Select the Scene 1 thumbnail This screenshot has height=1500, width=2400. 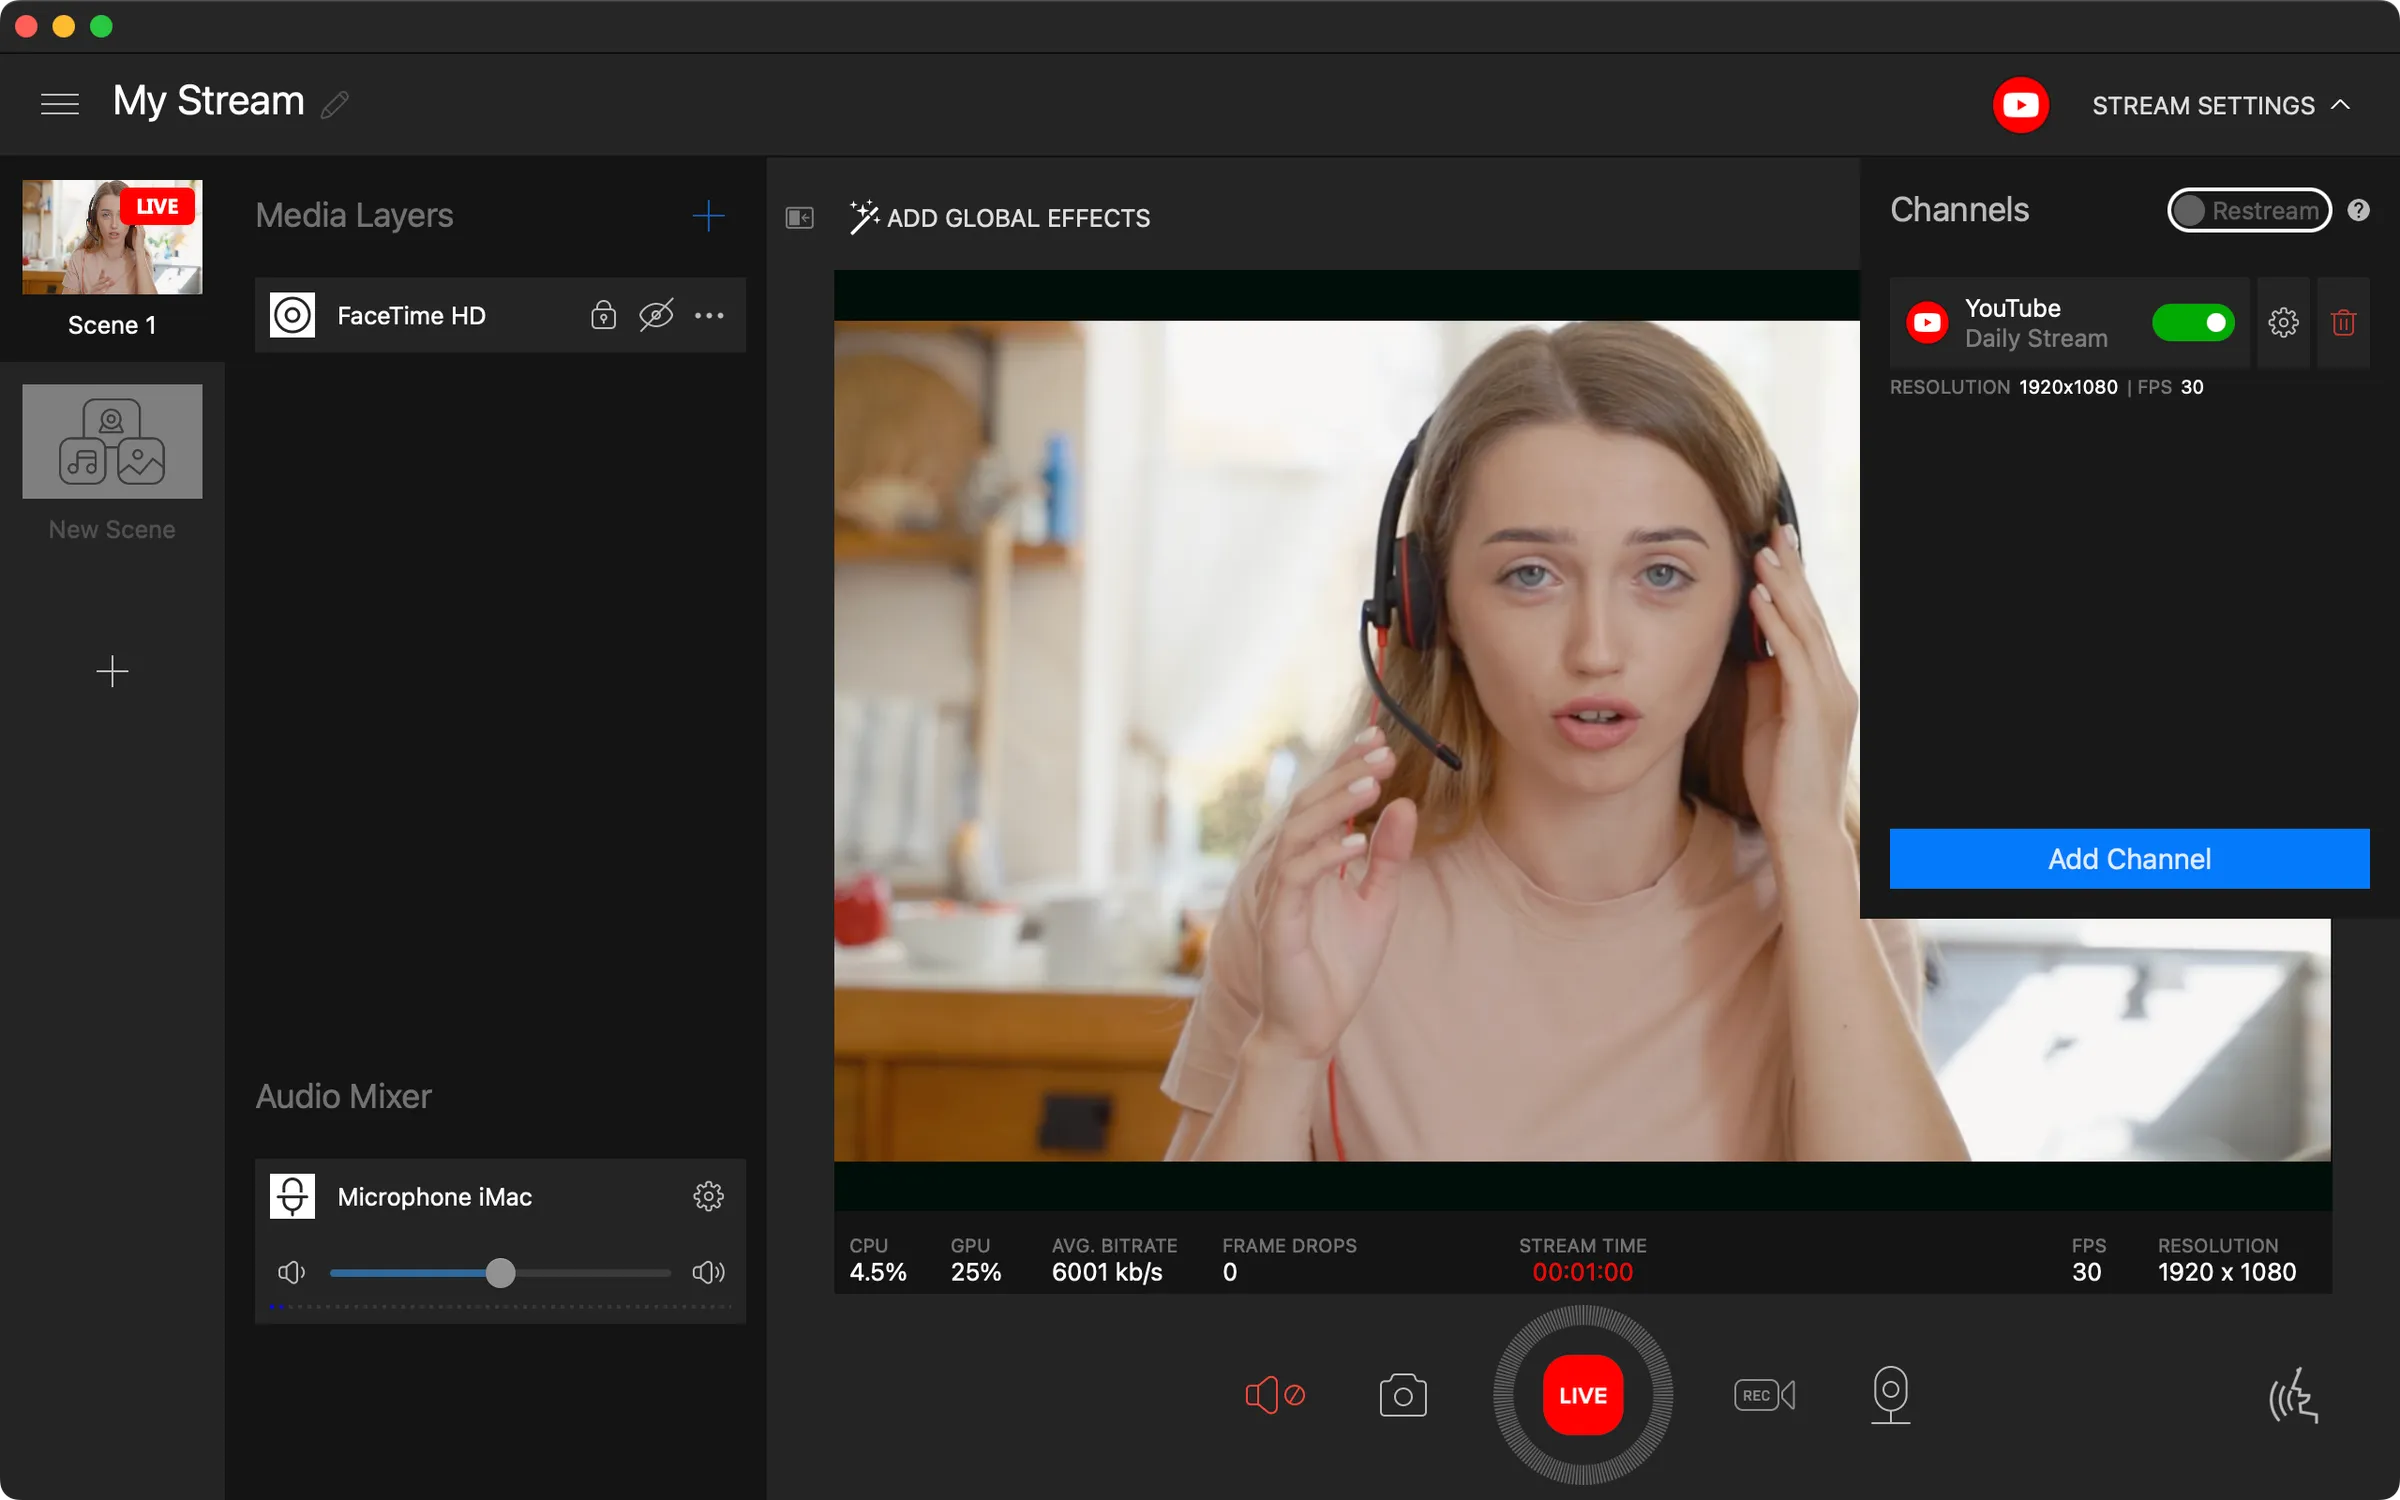point(112,237)
